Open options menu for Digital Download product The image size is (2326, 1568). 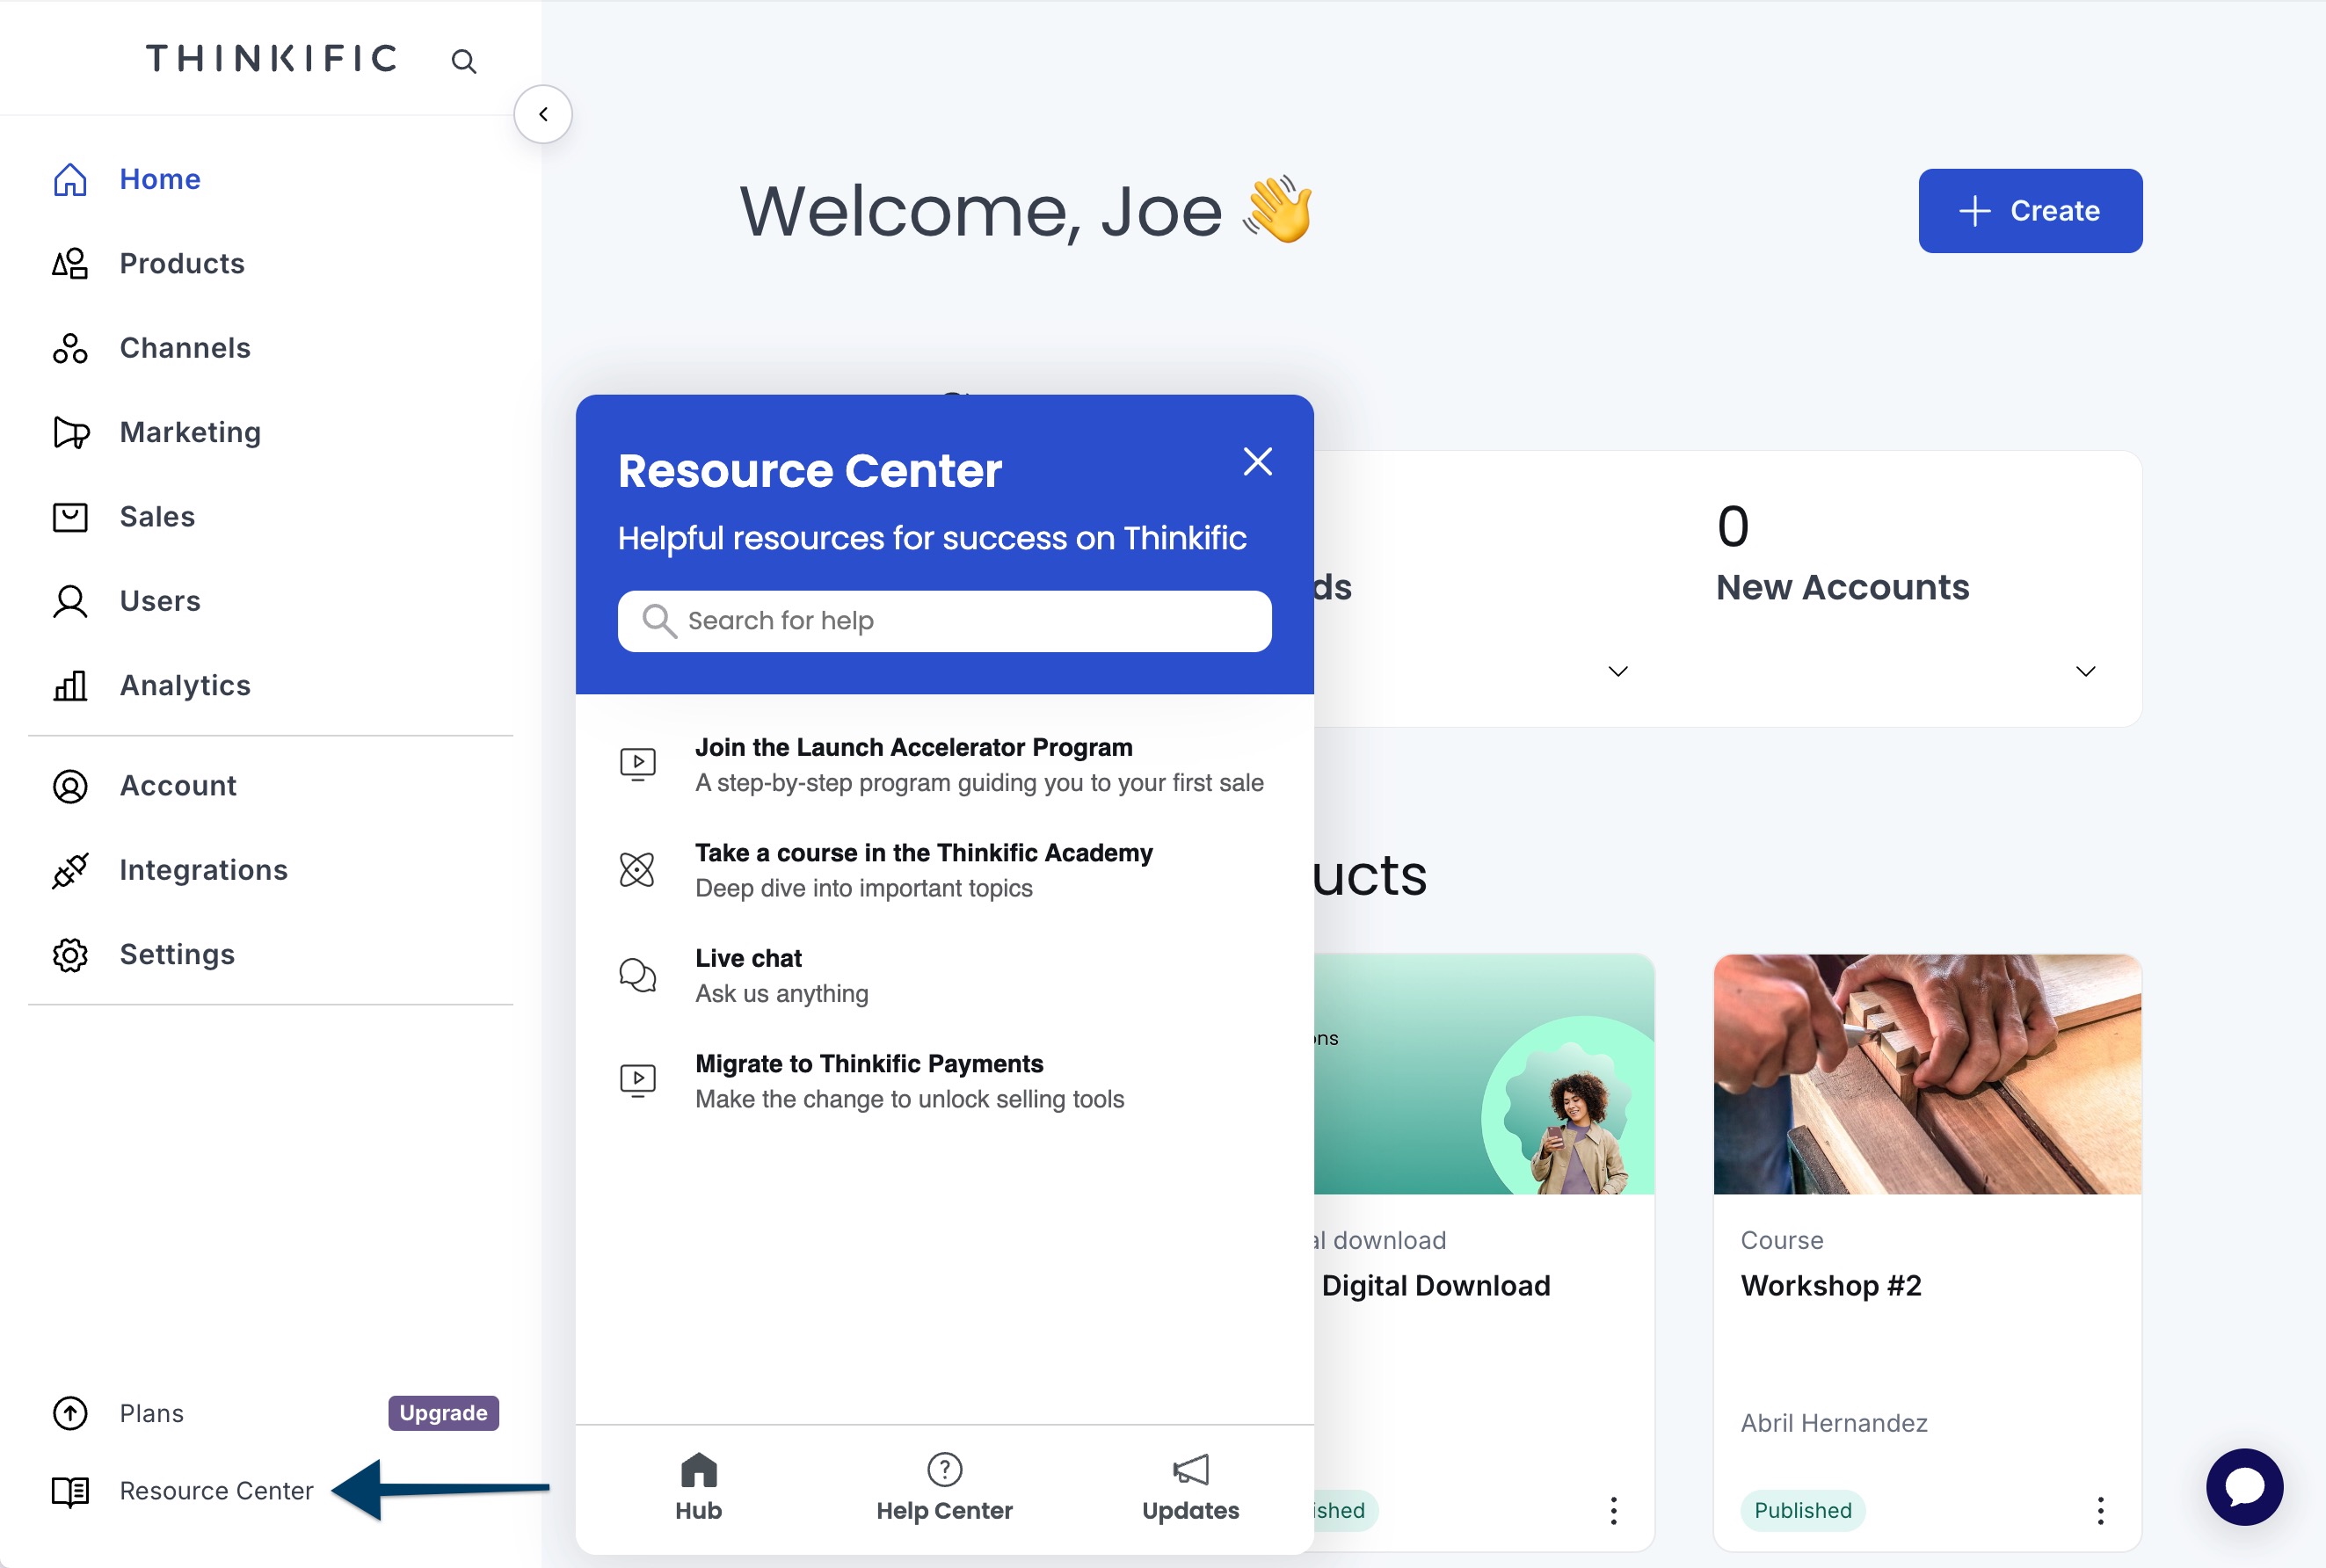click(1613, 1510)
